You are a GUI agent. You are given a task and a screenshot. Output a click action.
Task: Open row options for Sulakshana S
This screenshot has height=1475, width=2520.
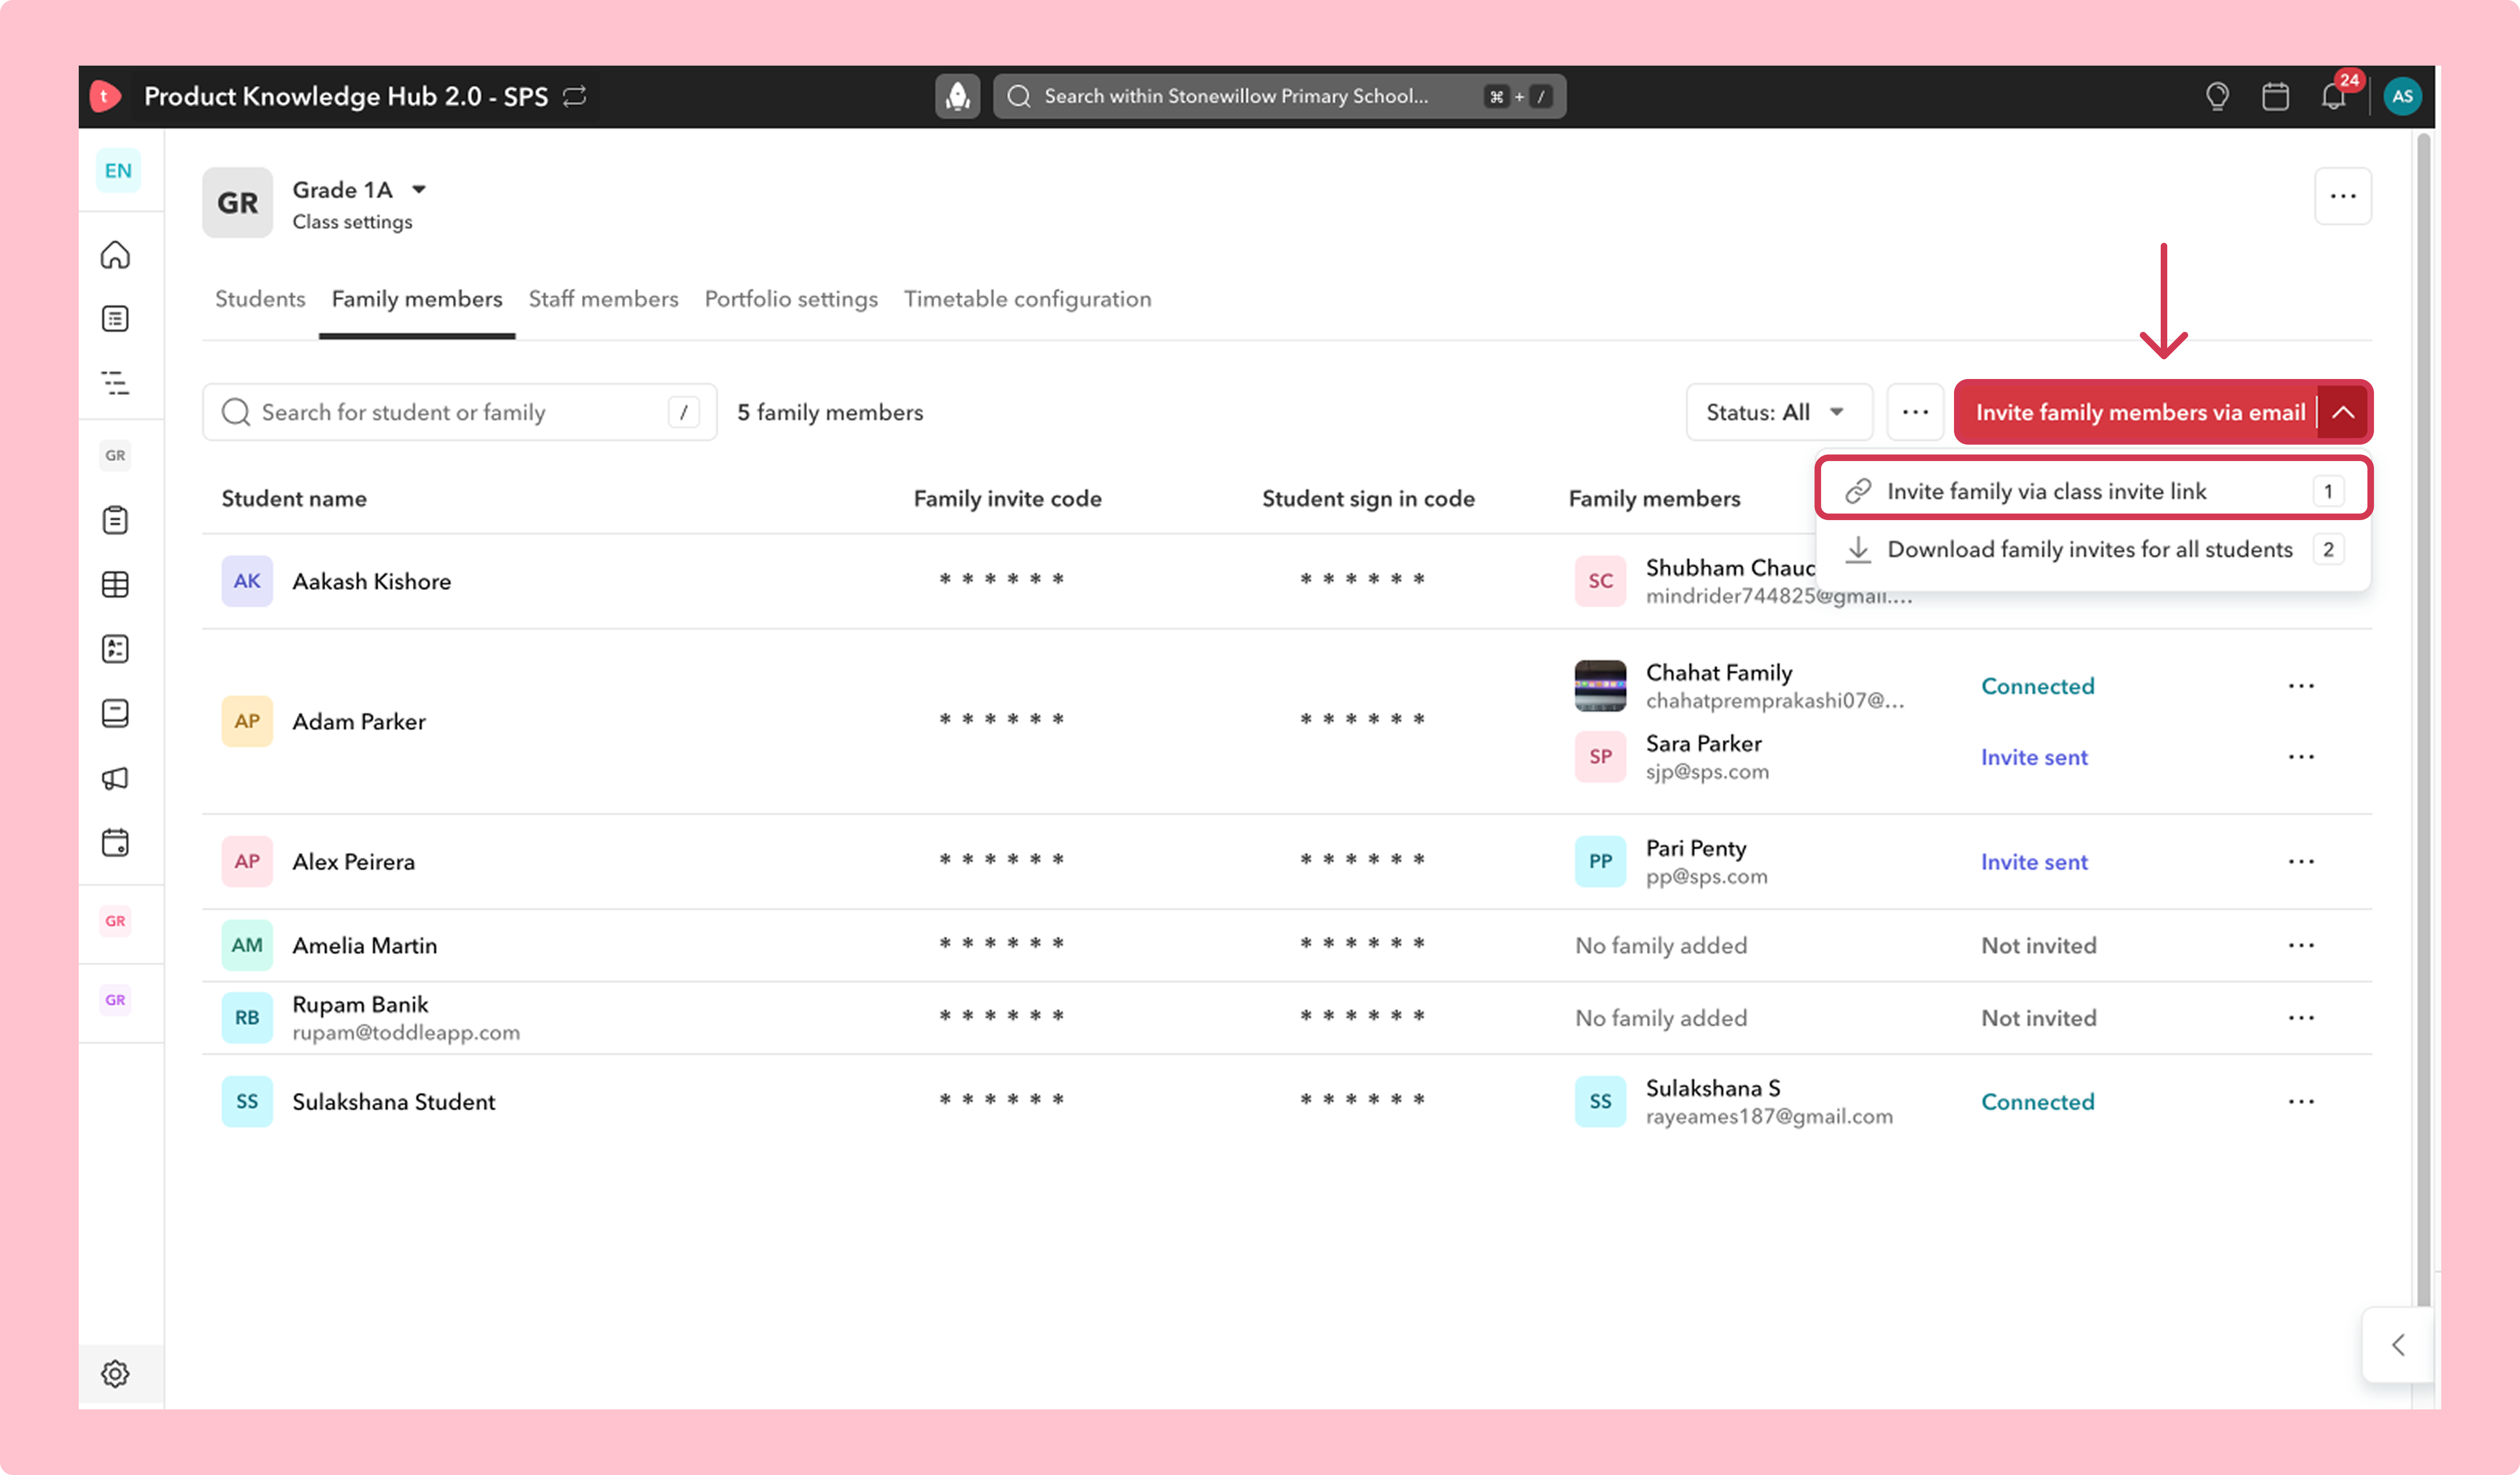tap(2301, 1102)
